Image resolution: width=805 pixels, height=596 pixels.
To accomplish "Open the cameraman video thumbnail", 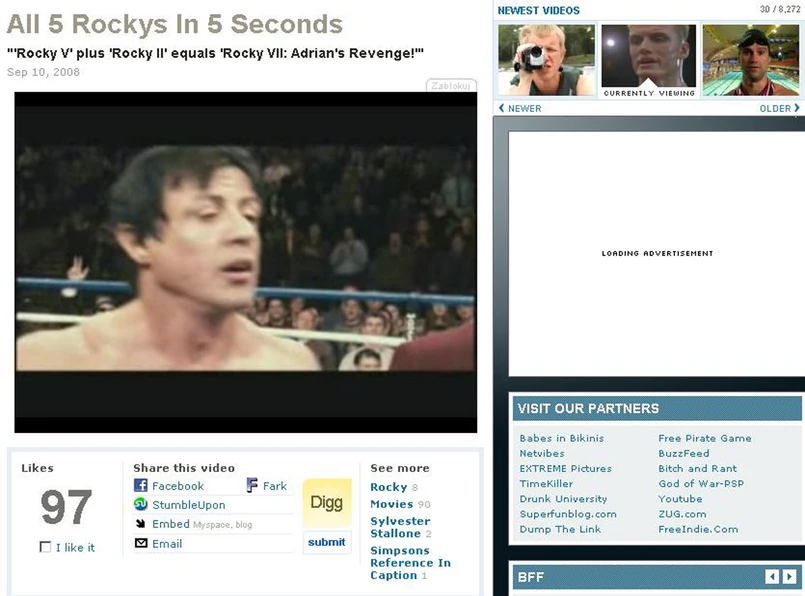I will (546, 60).
